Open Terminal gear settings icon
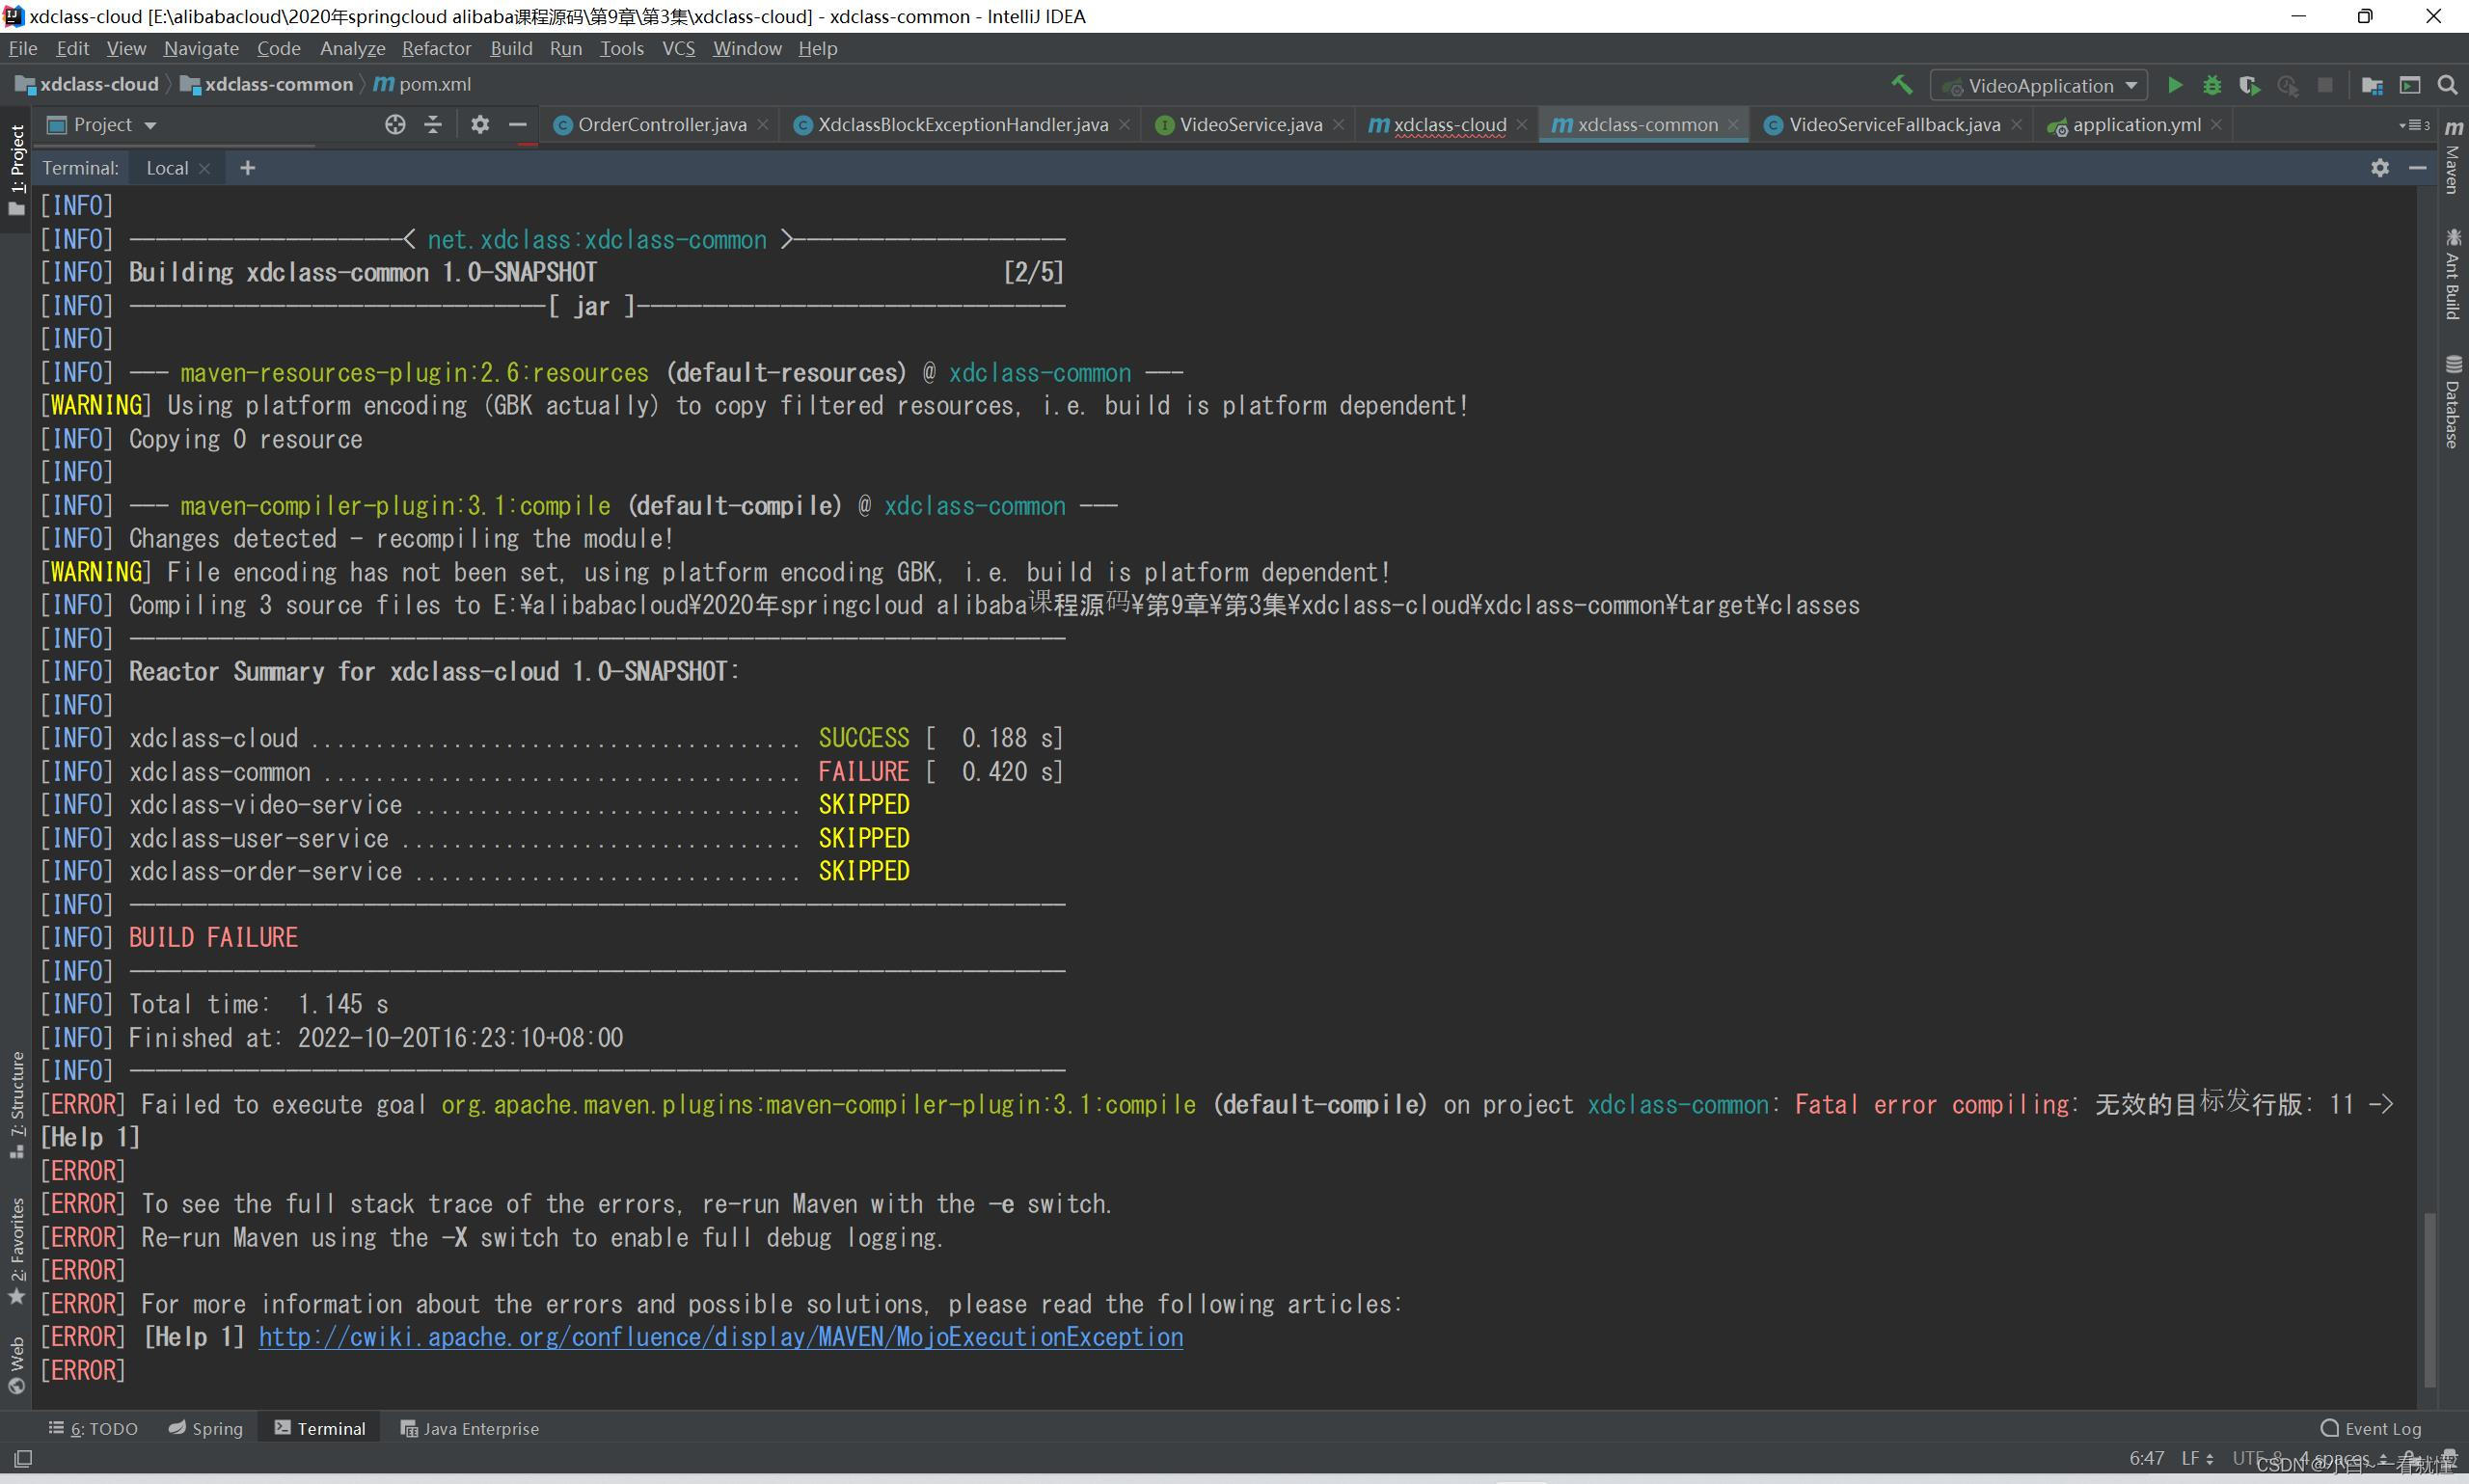 [x=2380, y=168]
